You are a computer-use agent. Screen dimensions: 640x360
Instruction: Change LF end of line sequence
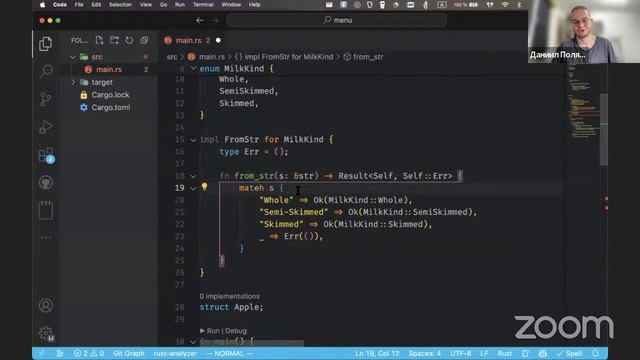coord(484,353)
